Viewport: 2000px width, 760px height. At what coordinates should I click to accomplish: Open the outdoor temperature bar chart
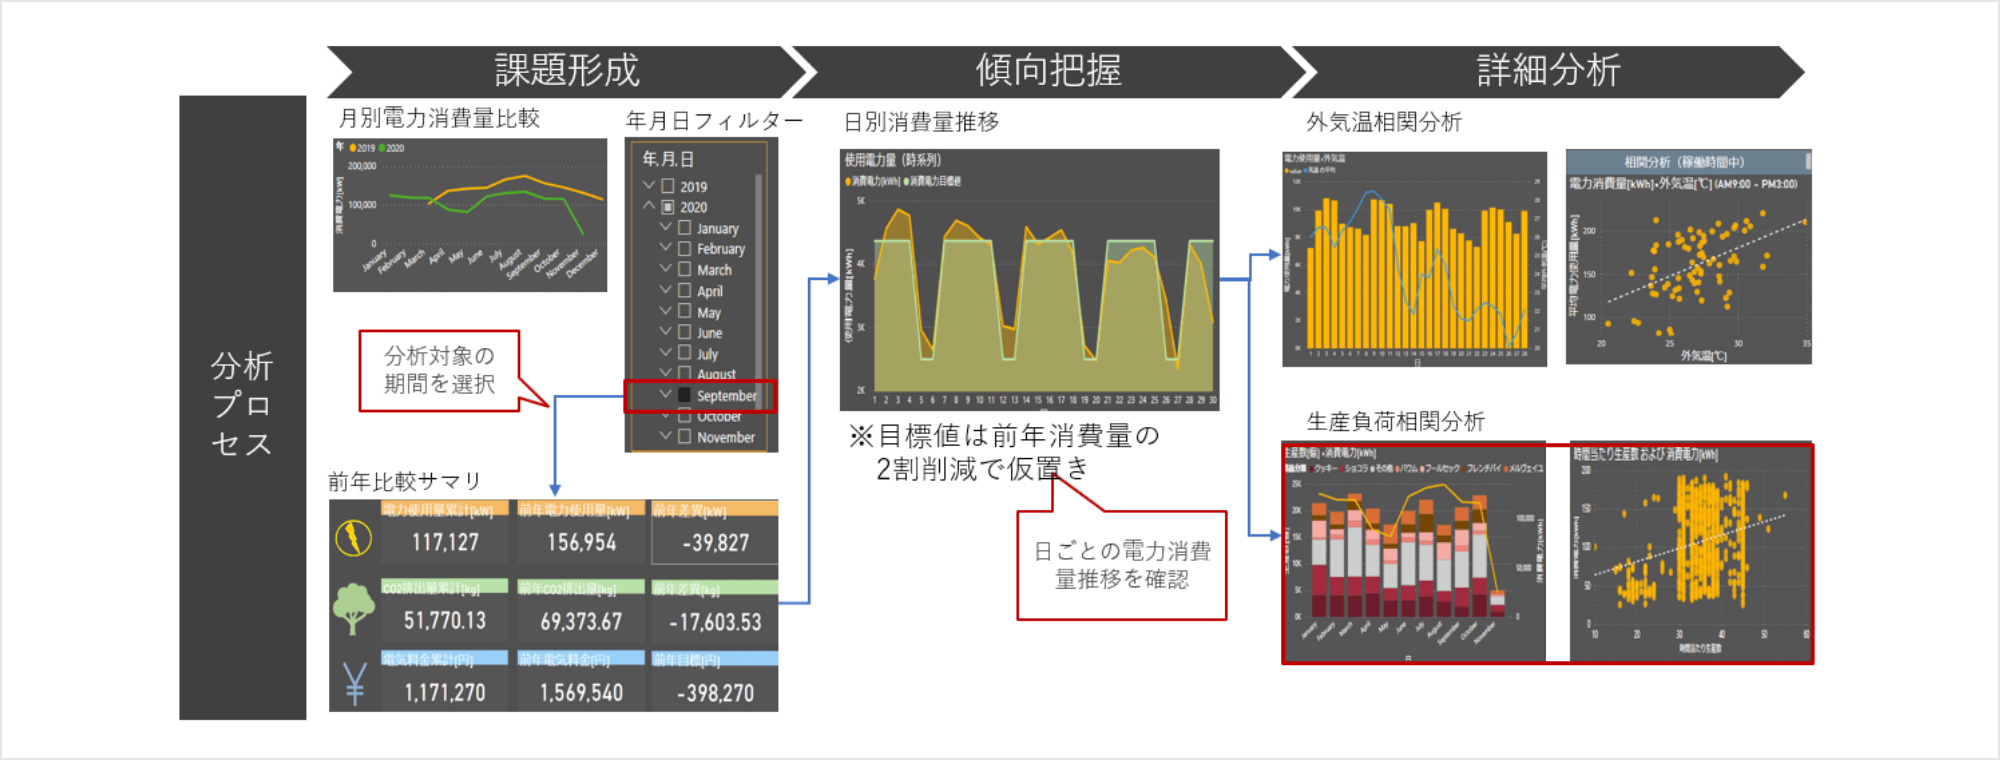1414,259
